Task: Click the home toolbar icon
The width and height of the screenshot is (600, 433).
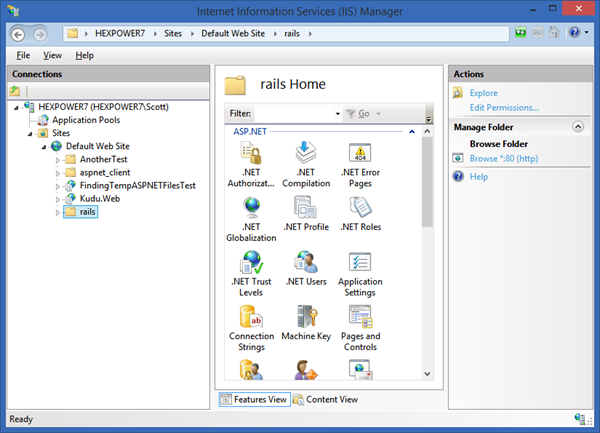Action: point(554,33)
